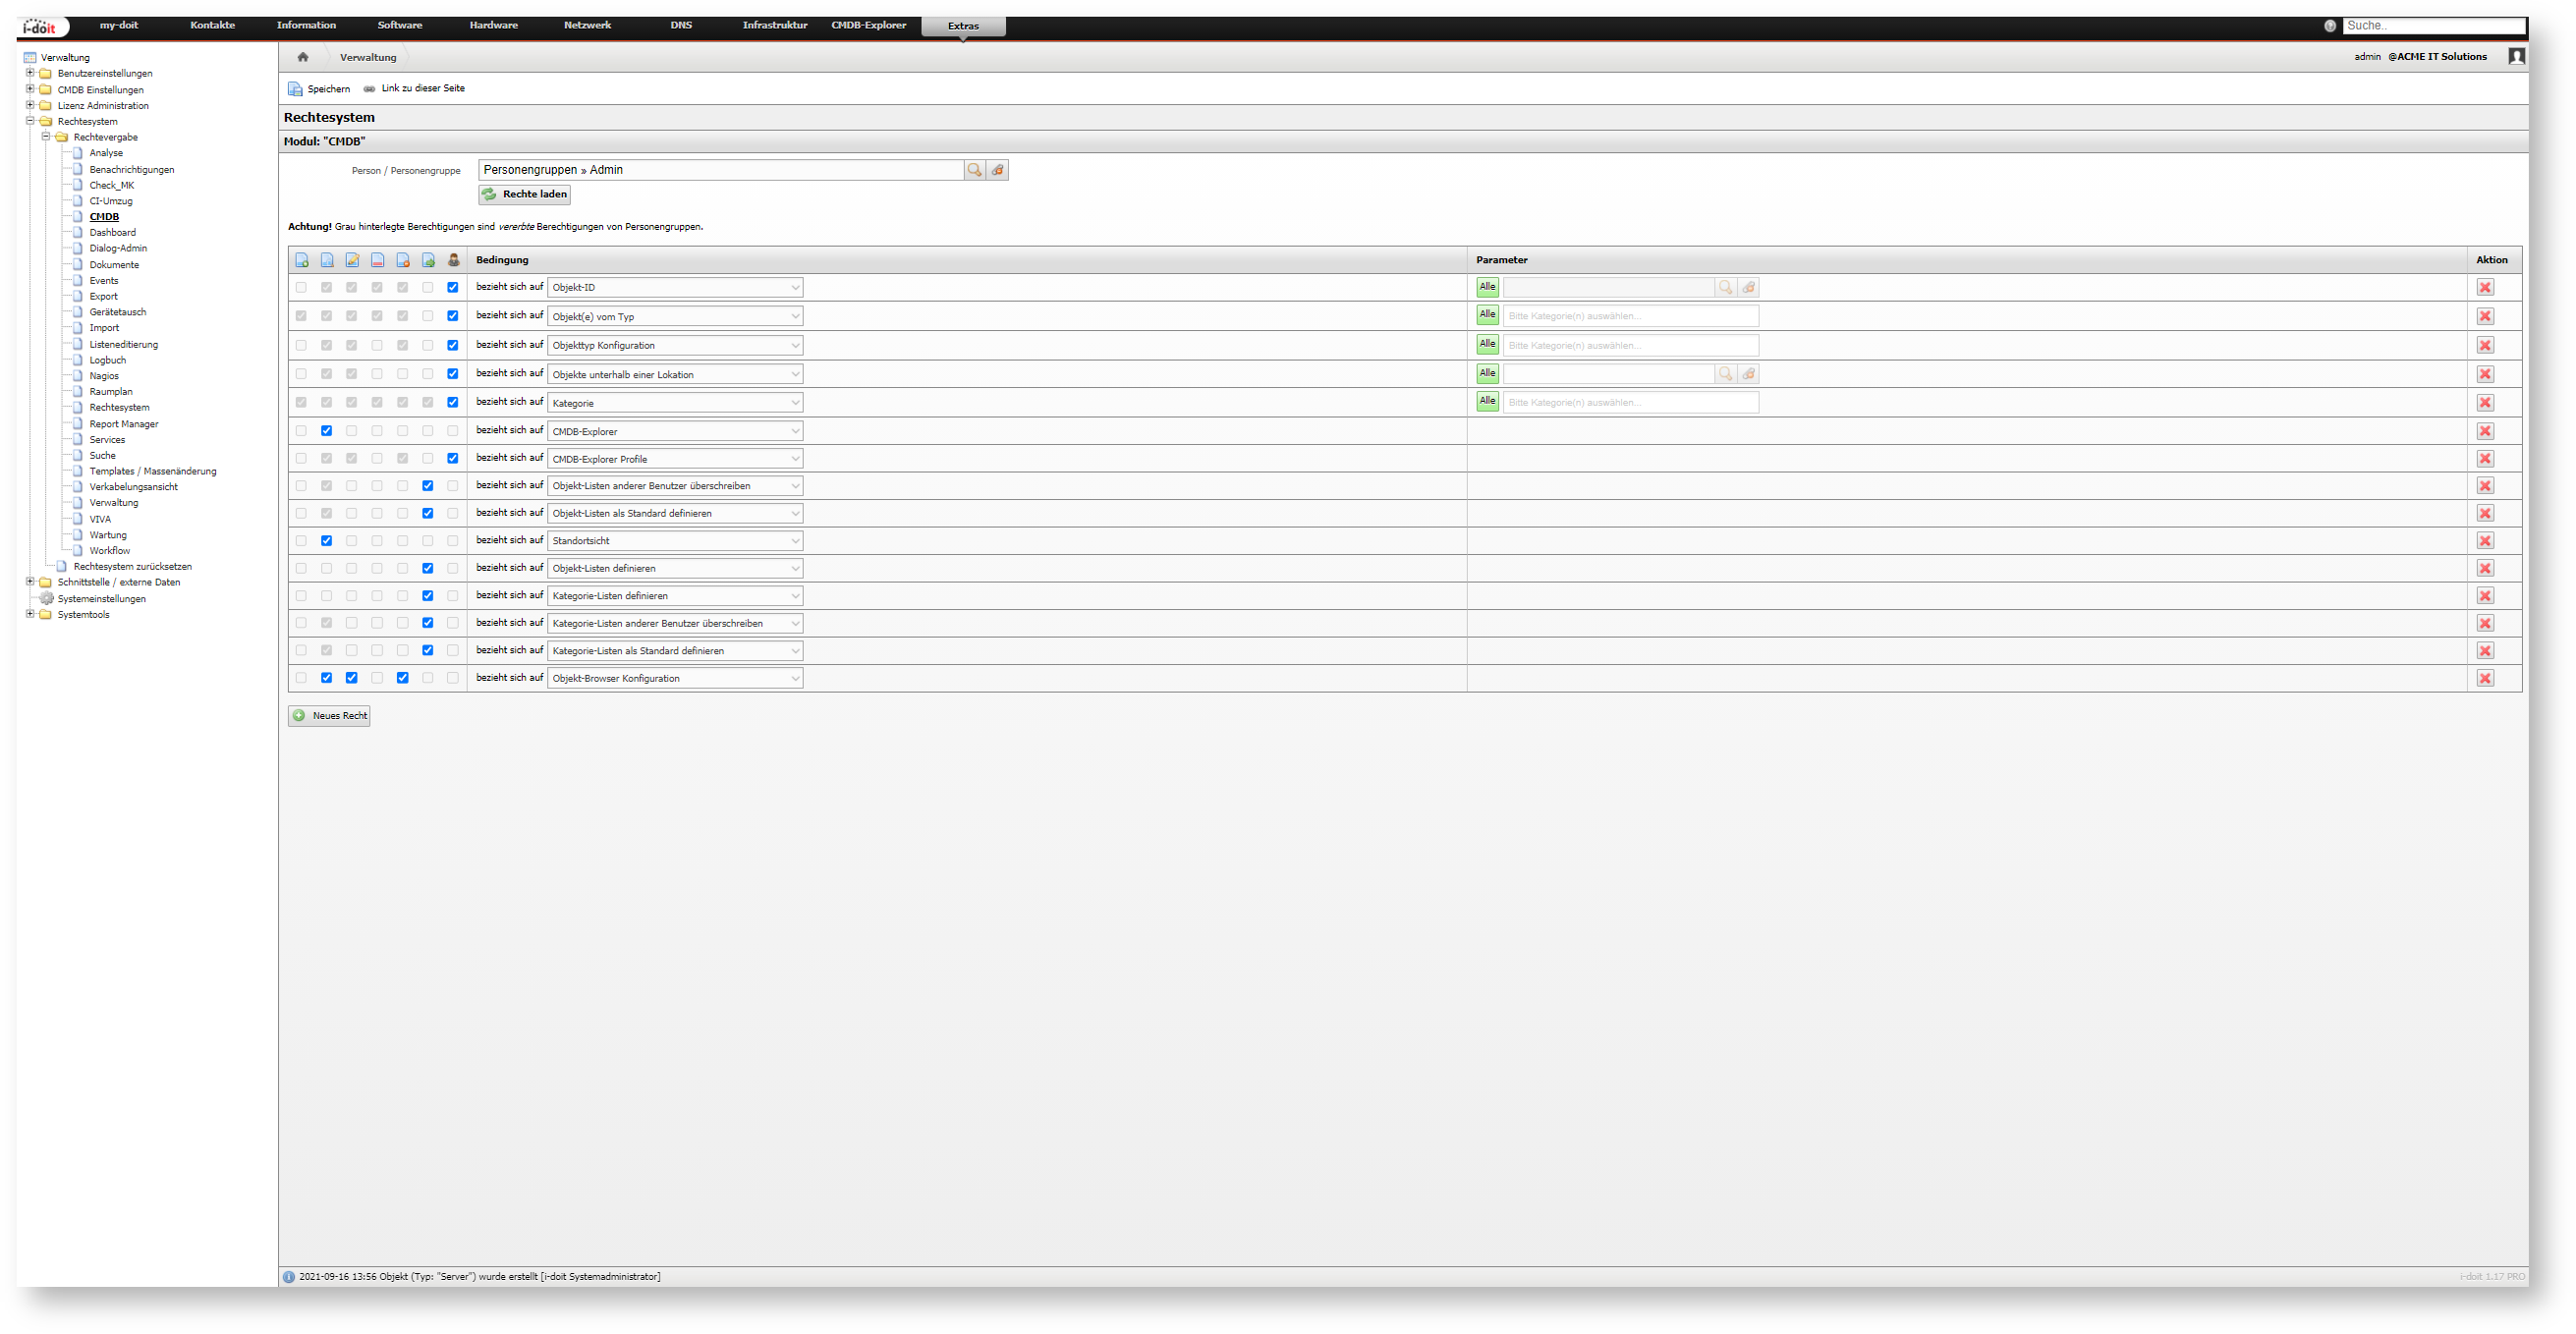Click the user avatar icon top right
2576x1334 pixels.
pos(2516,57)
